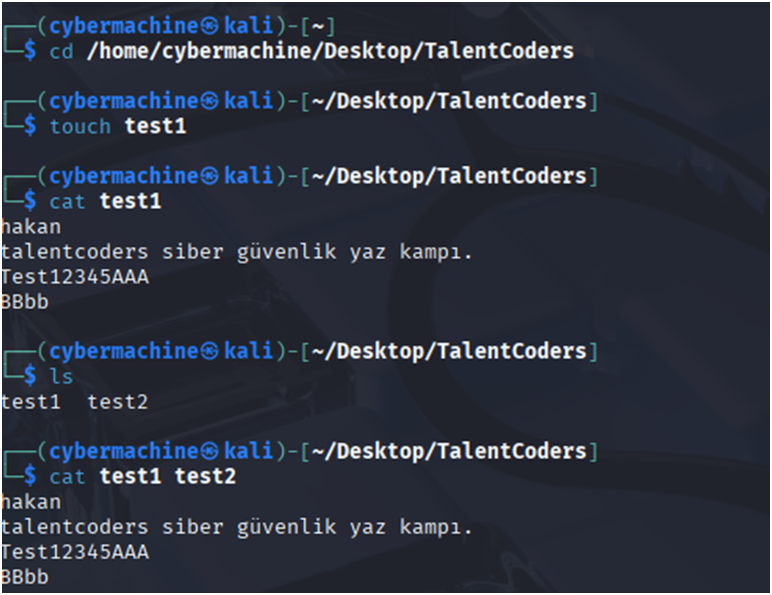Click first 'BBbb' output line
The image size is (772, 595).
[x=25, y=302]
